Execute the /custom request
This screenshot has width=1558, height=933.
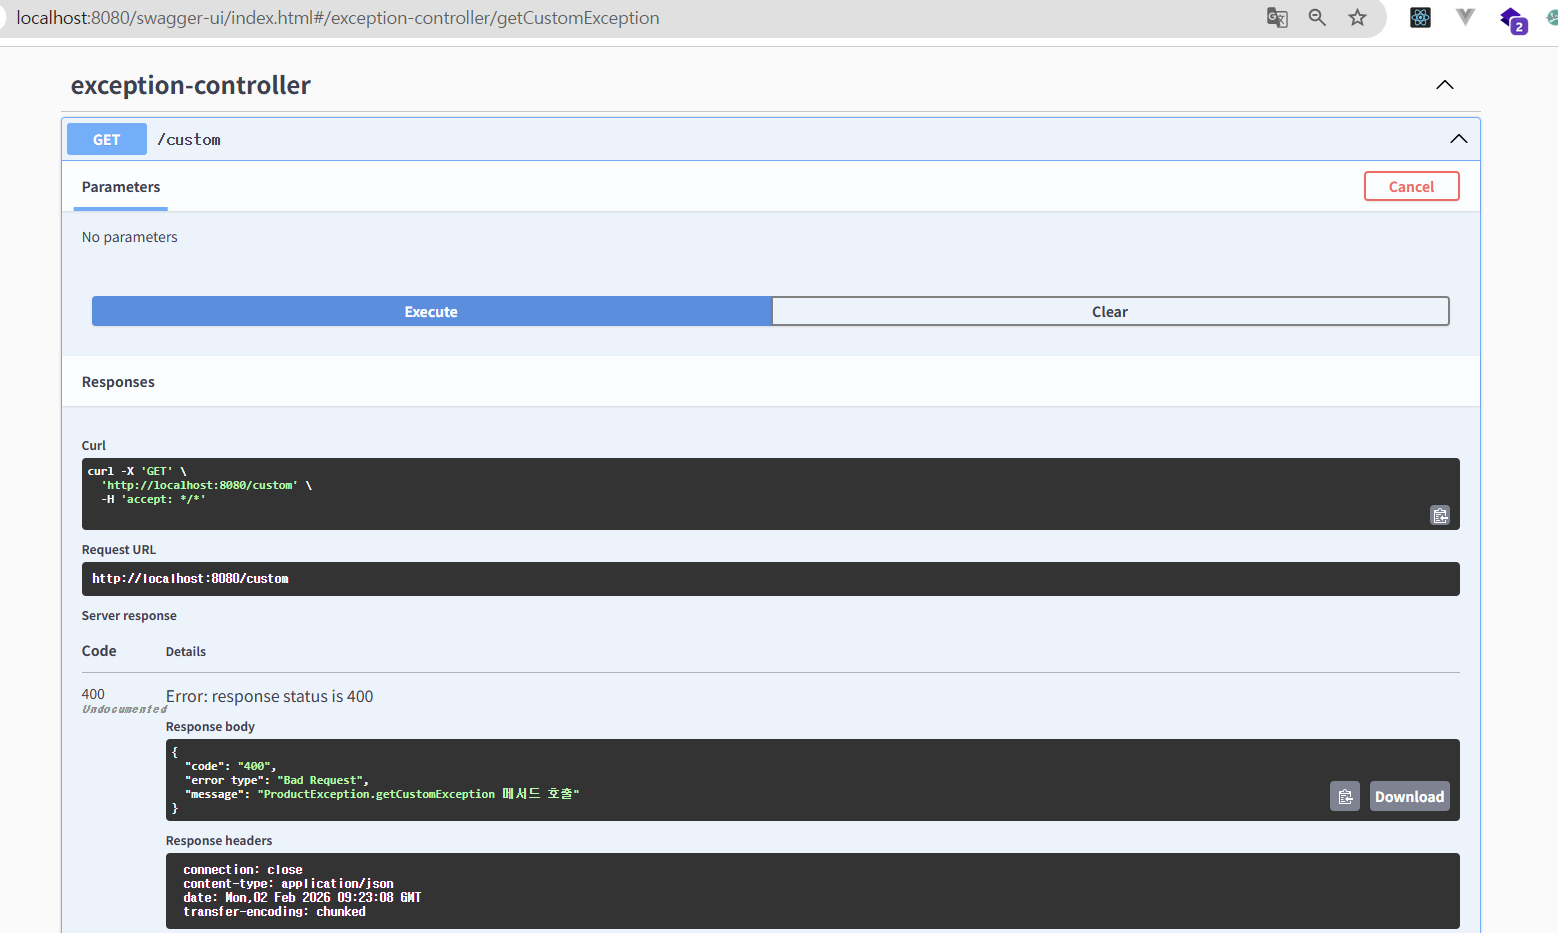(431, 311)
